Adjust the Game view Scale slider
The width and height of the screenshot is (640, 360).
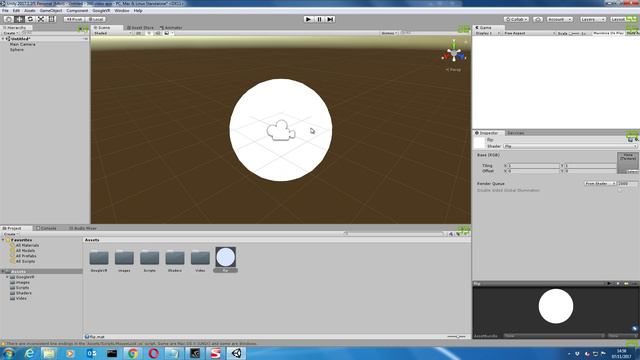click(x=574, y=33)
